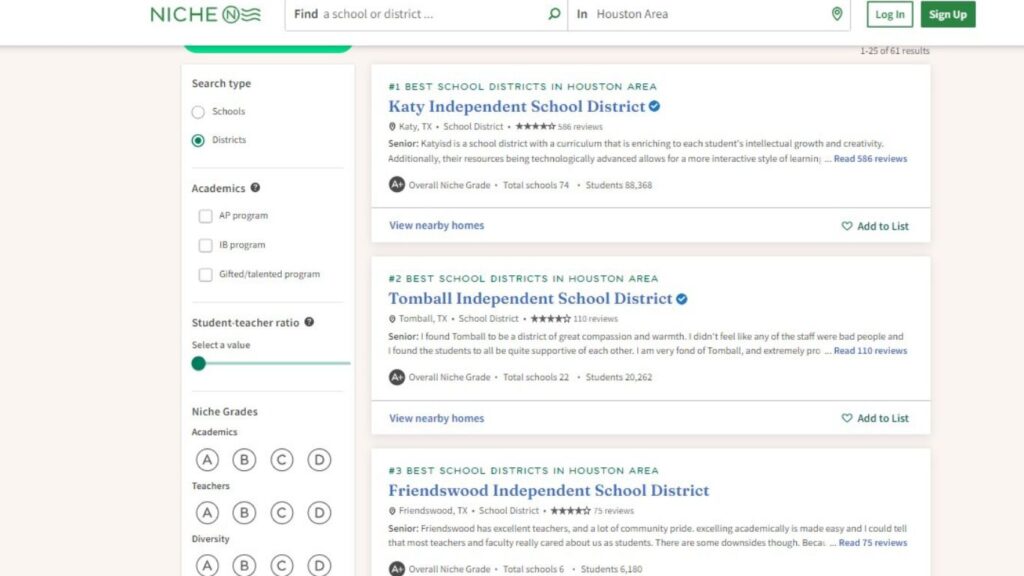Click the Log In button

click(x=889, y=14)
